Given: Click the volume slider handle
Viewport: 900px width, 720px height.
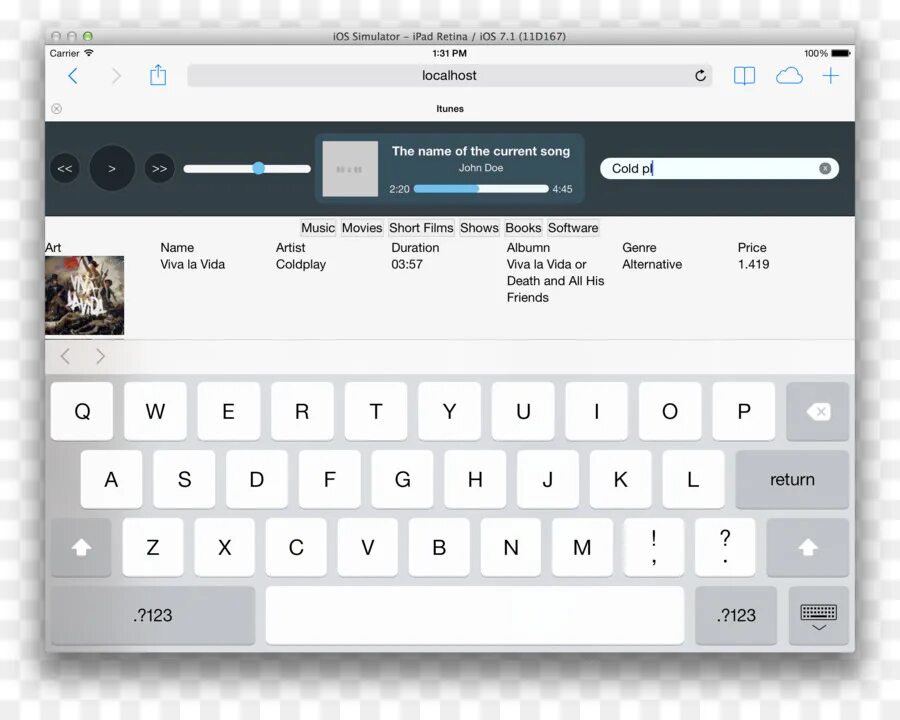Looking at the screenshot, I should pos(258,168).
